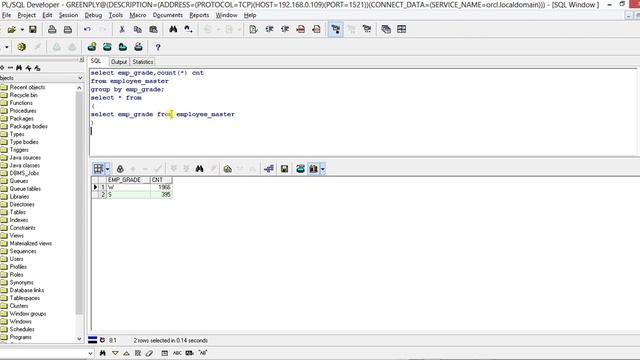Switch to the Statistics tab
640x360 pixels.
[x=142, y=62]
